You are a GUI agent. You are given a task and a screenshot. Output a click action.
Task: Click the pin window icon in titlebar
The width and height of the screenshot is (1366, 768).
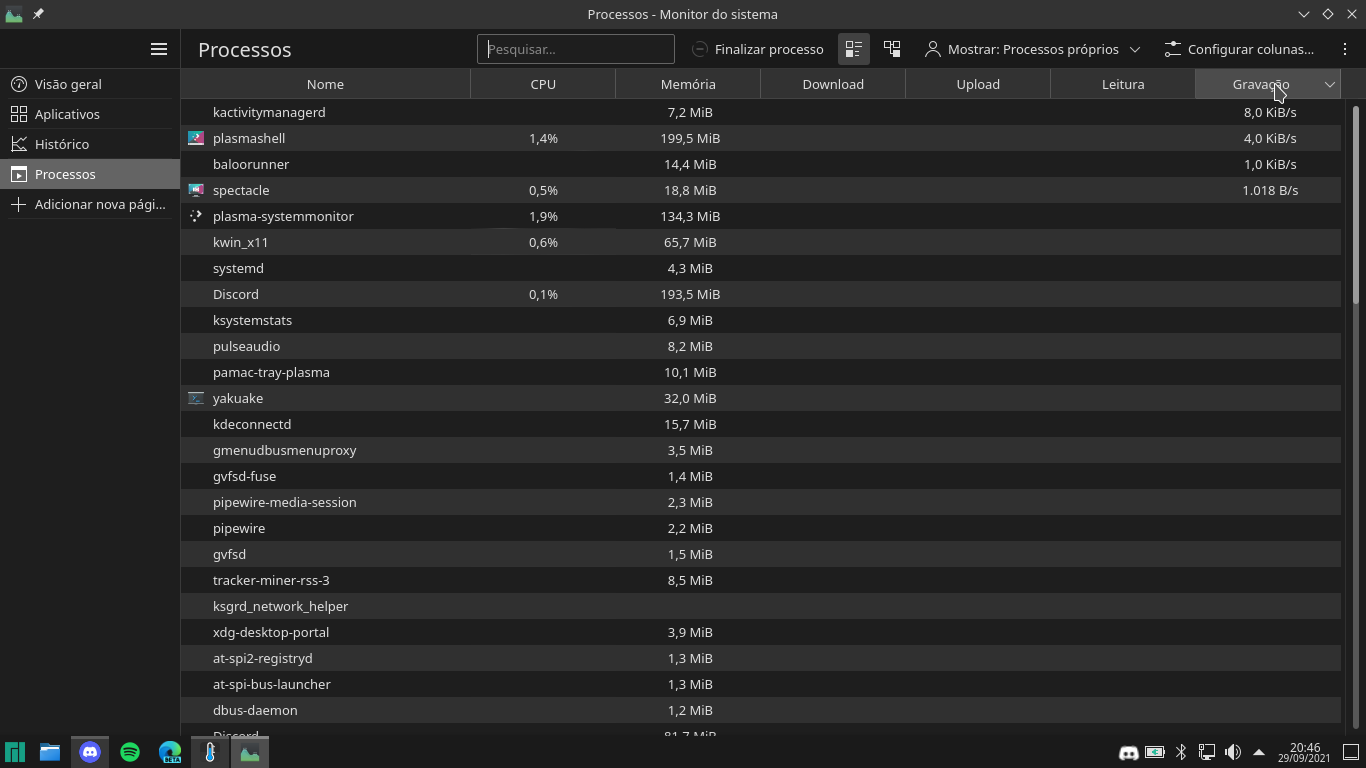[x=38, y=14]
